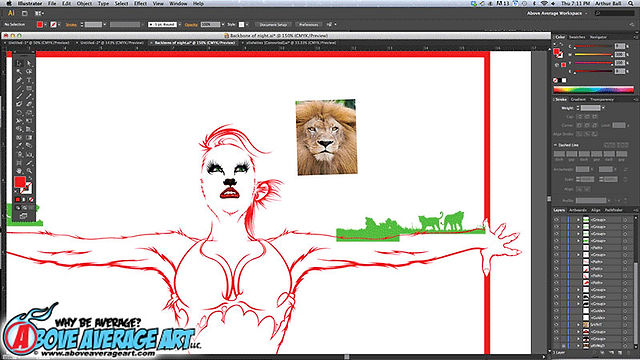Open the Arrange Documents dropdown
The height and width of the screenshot is (360, 640).
tap(39, 13)
